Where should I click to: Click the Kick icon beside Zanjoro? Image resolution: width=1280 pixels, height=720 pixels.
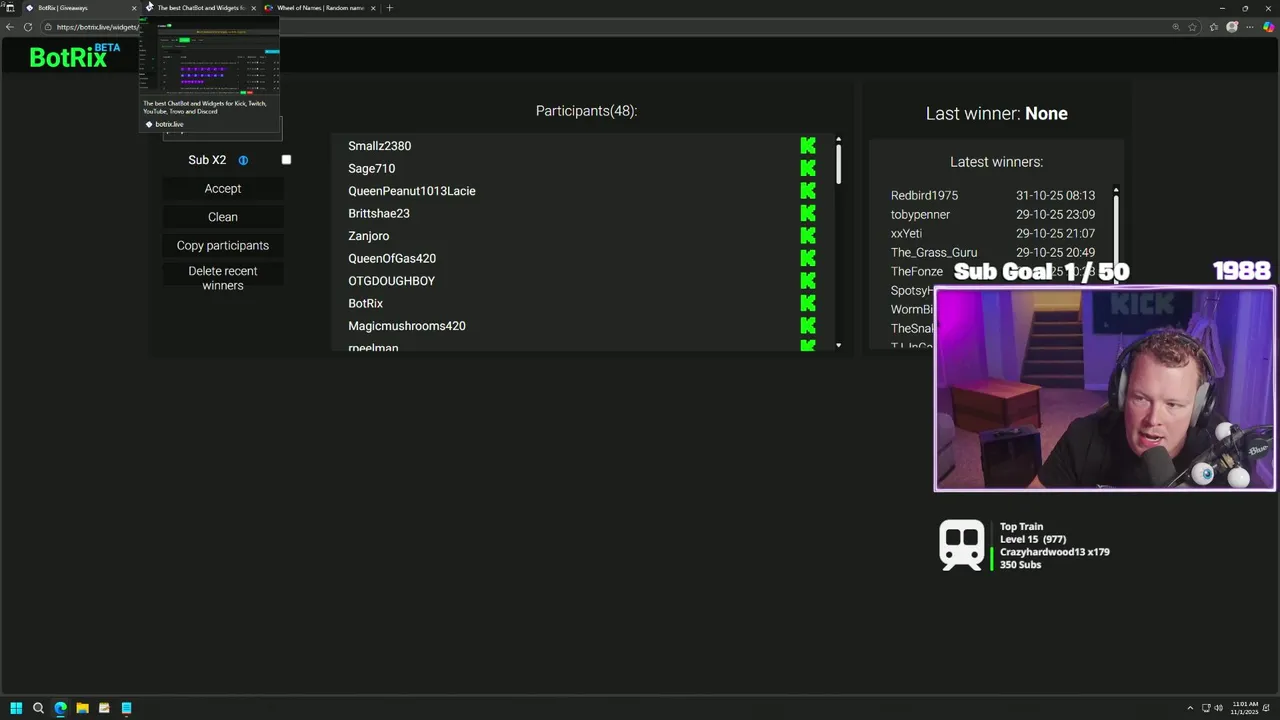808,236
